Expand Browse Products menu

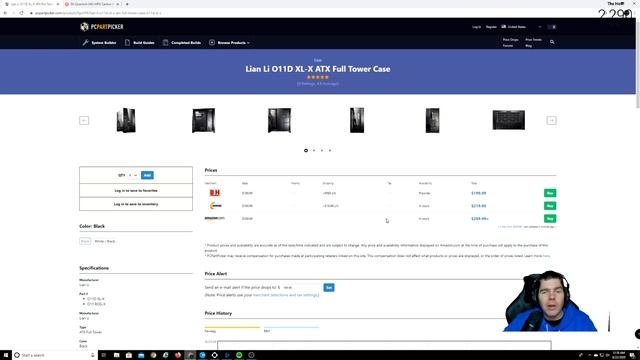point(229,42)
